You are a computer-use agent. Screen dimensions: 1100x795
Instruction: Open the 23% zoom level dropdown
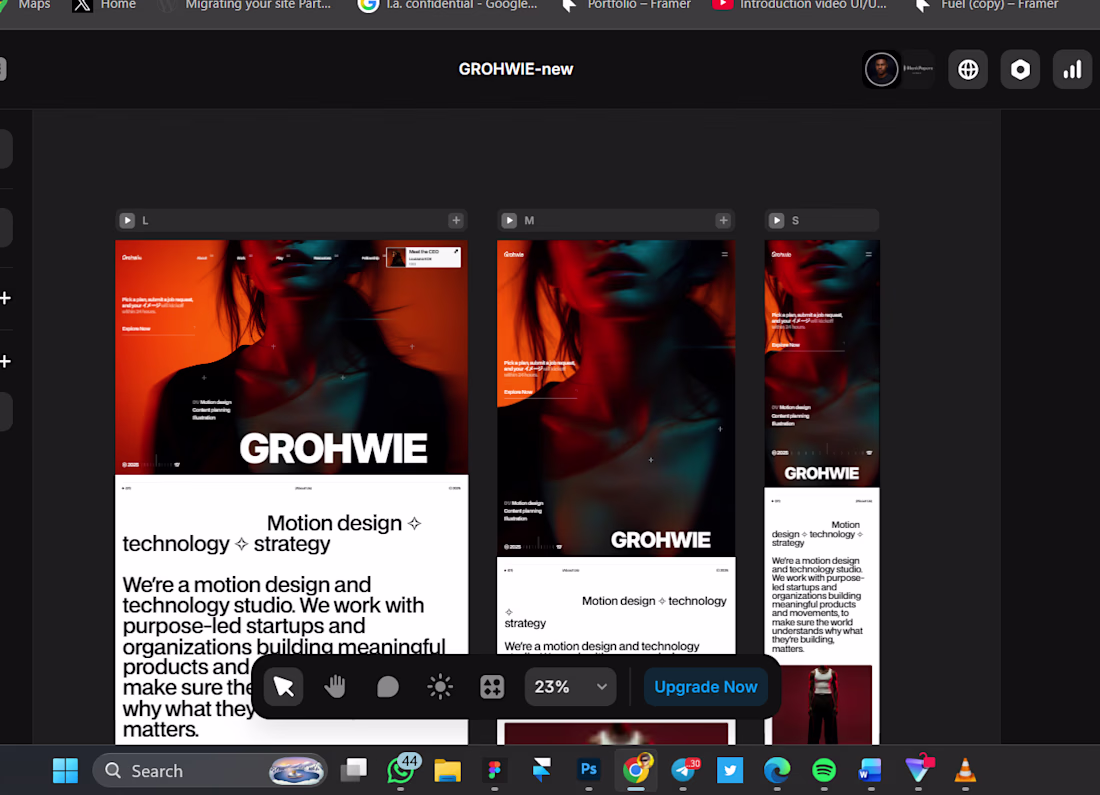570,686
